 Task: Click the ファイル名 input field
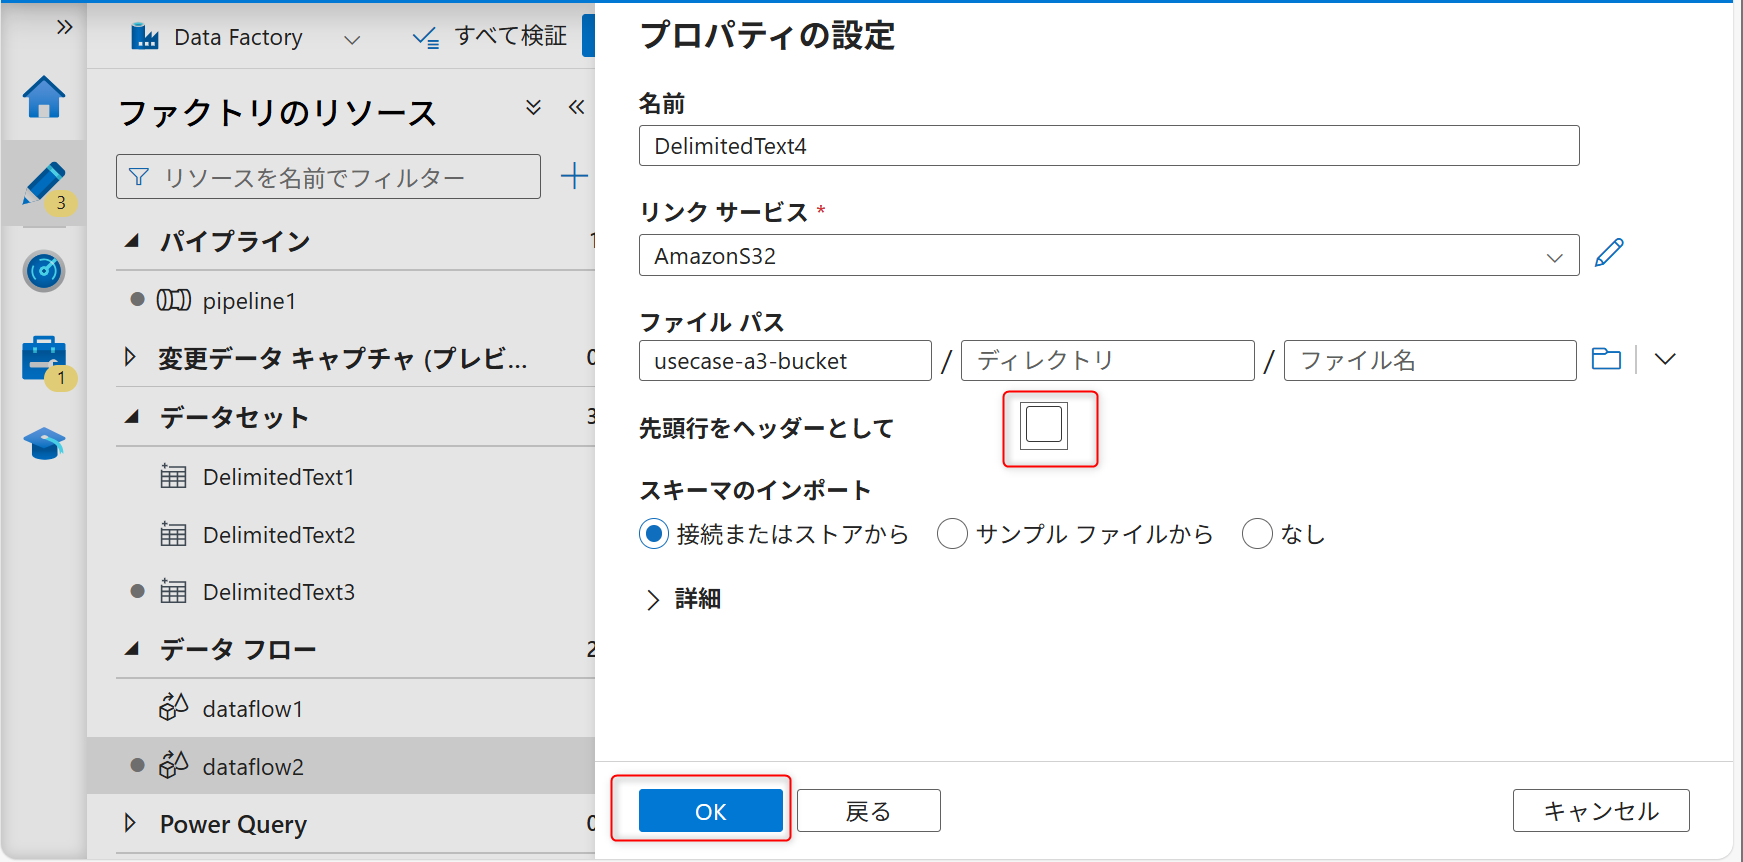1430,361
